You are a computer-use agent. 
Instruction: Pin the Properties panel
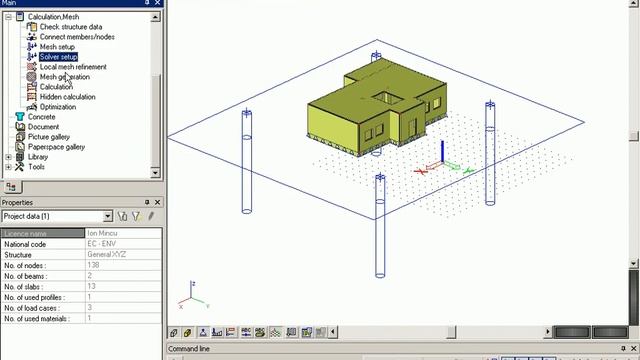tap(147, 202)
